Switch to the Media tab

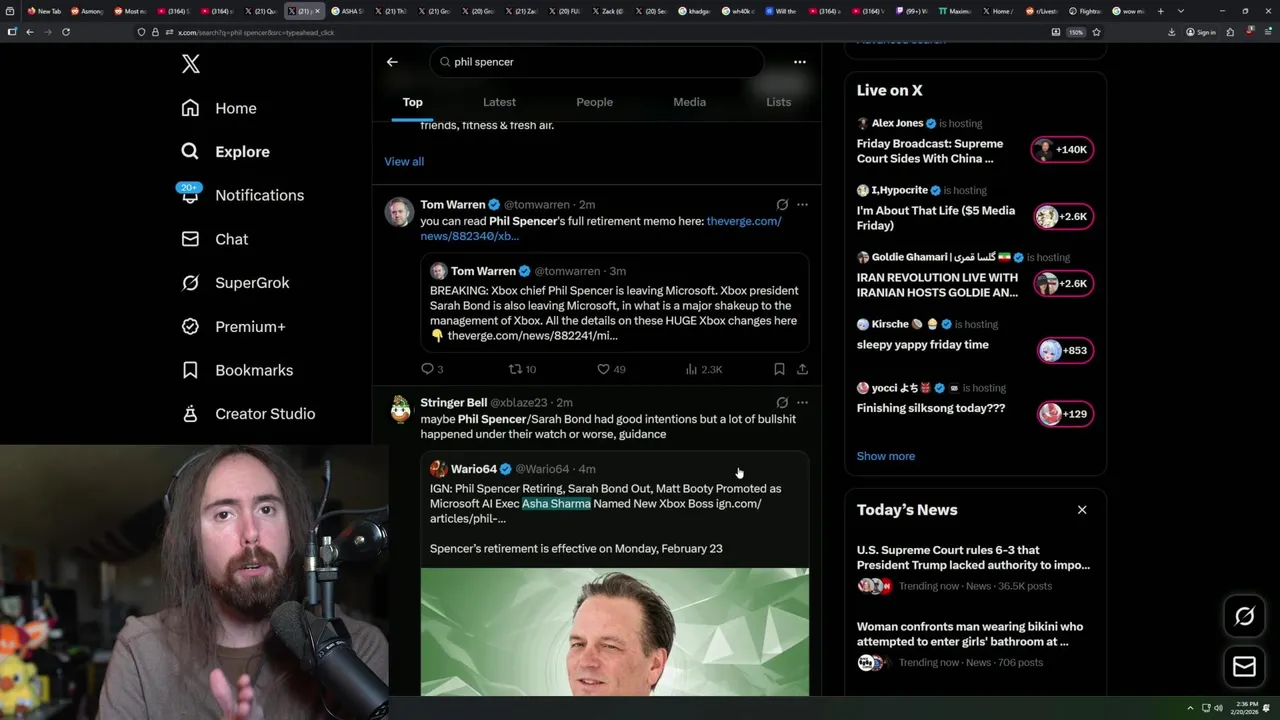[689, 102]
